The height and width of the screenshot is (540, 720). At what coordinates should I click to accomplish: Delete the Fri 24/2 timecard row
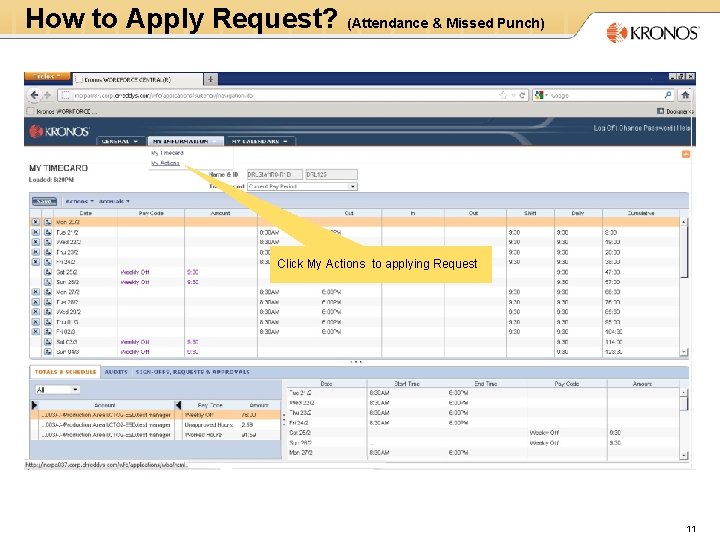tap(35, 262)
